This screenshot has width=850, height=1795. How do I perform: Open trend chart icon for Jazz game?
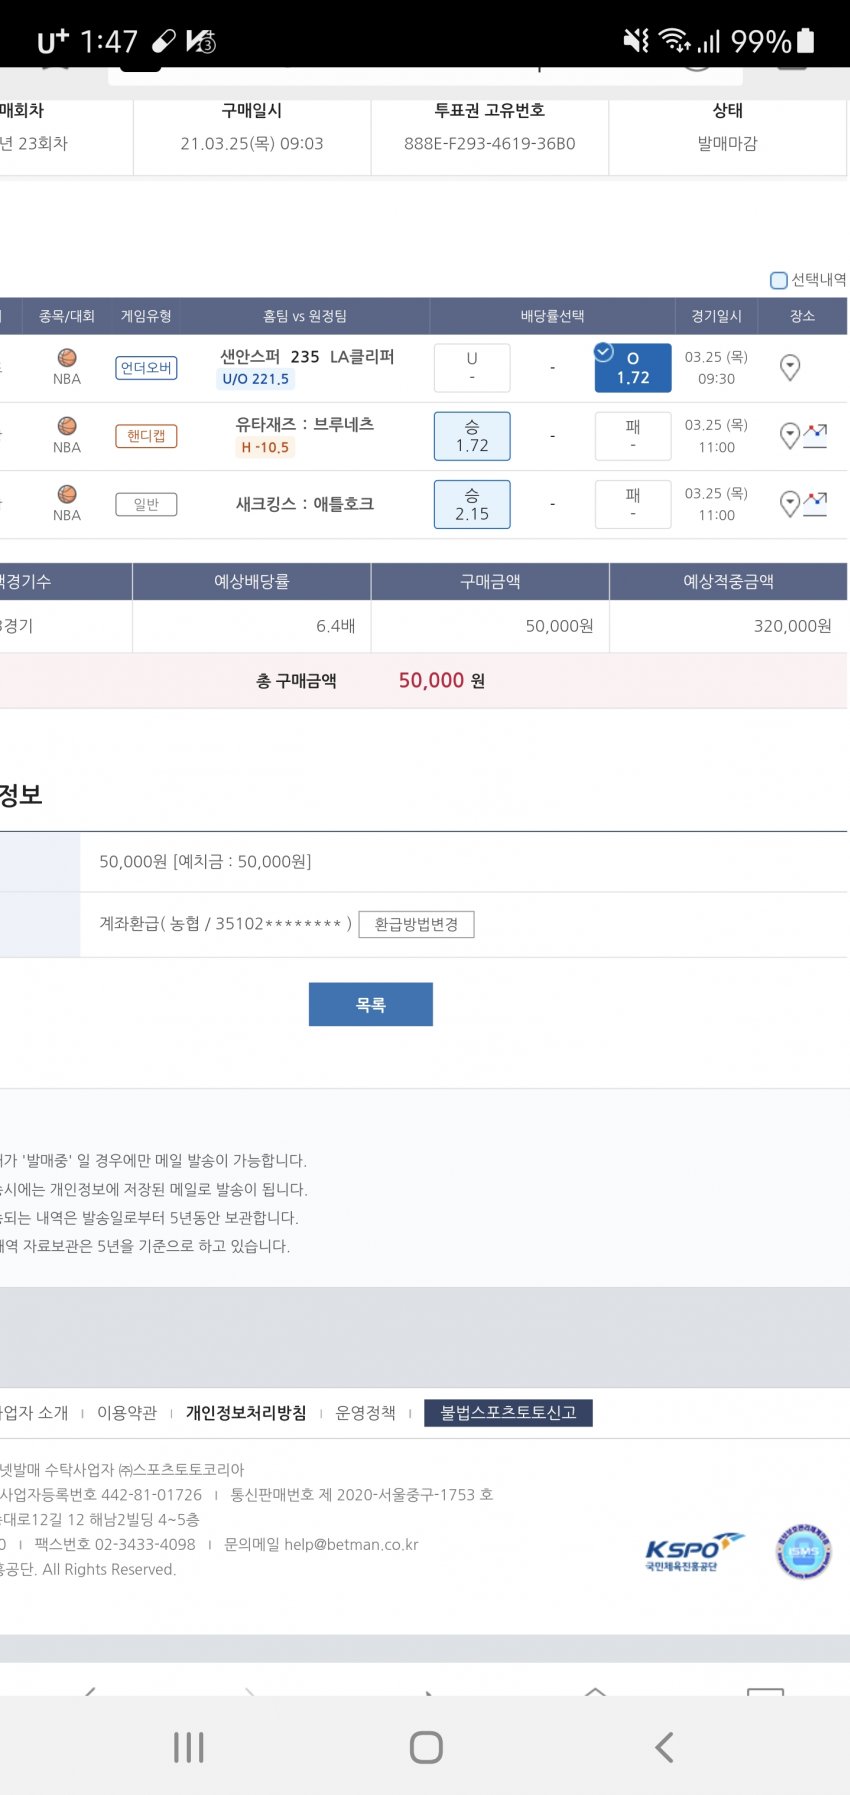(815, 436)
